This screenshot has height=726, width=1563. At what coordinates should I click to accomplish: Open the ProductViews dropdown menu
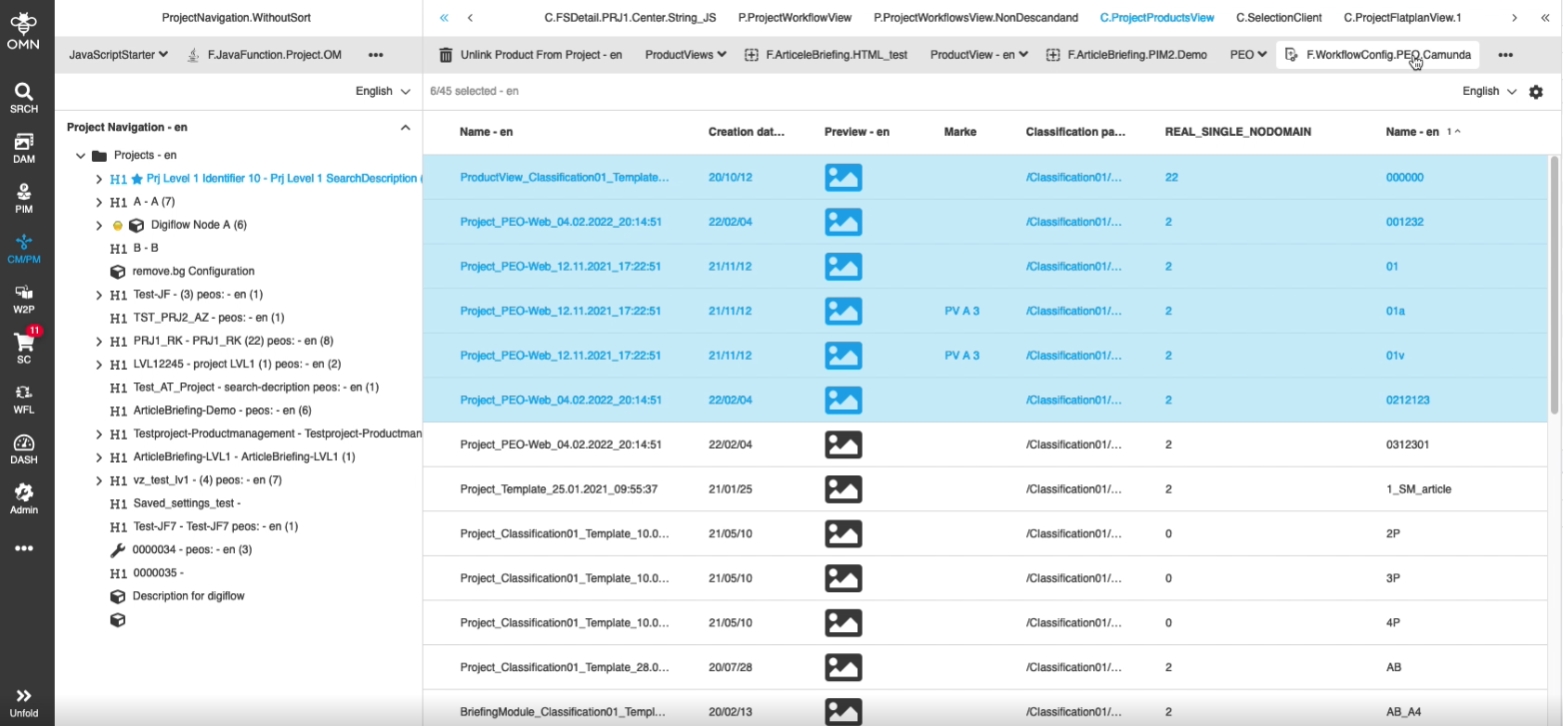(x=685, y=55)
